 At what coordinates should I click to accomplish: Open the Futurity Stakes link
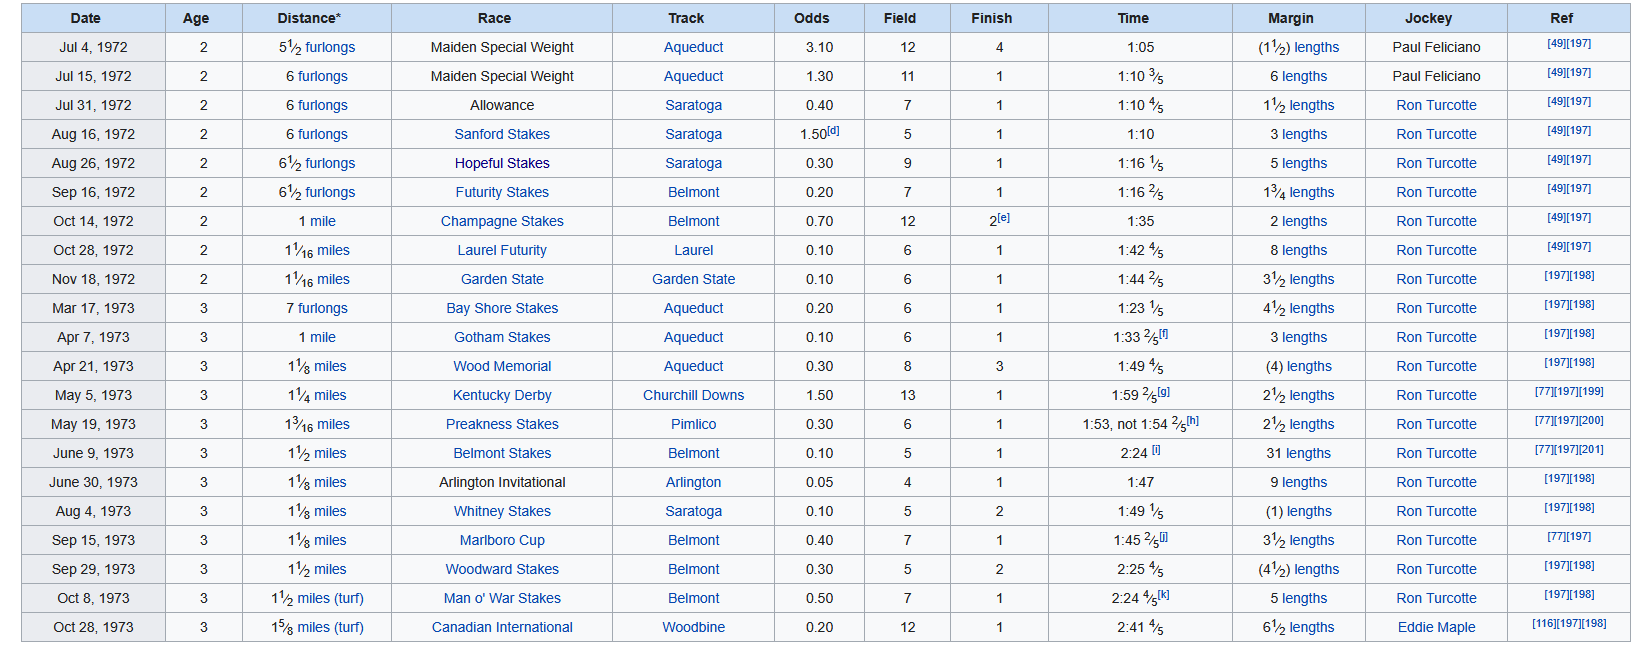(502, 192)
